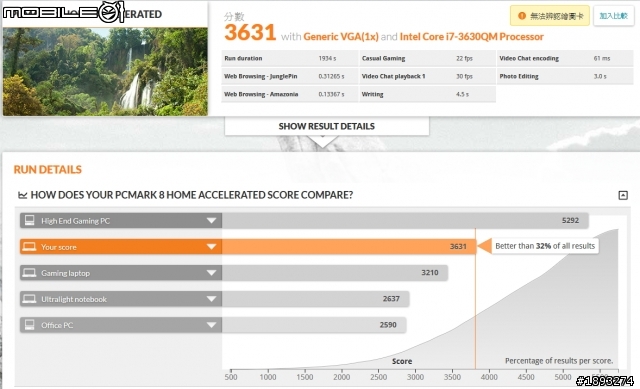The image size is (640, 389).
Task: Click the desktop icon beside Office PC
Action: (29, 325)
